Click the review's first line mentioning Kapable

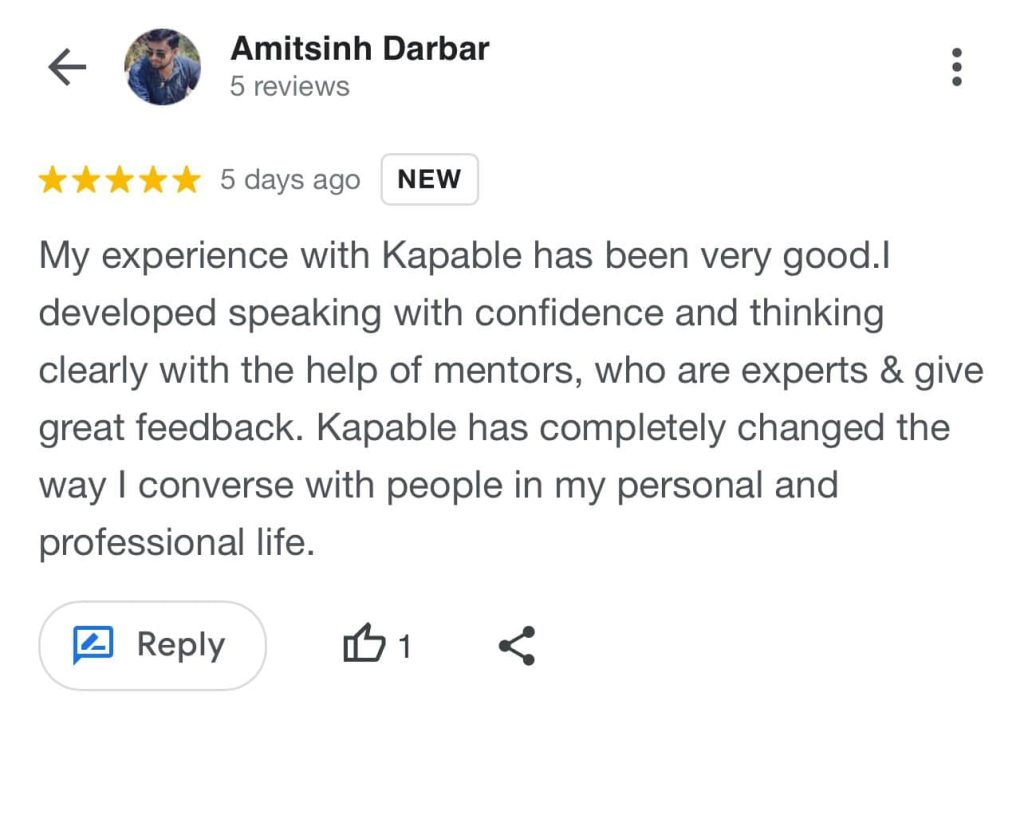pos(465,256)
